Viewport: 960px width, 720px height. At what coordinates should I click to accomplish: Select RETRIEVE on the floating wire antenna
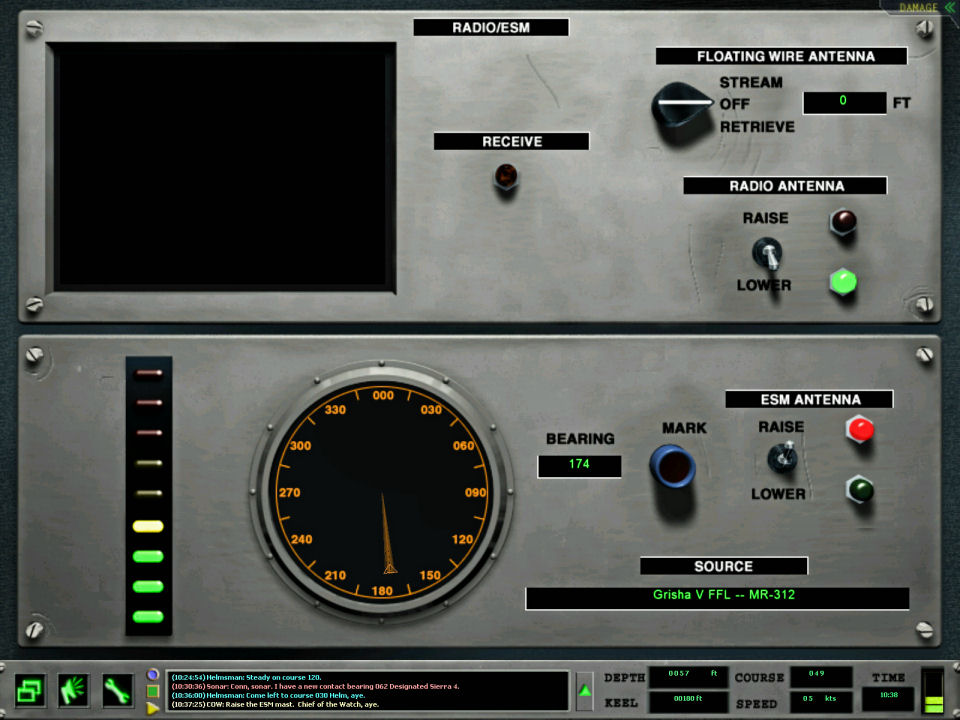click(757, 127)
